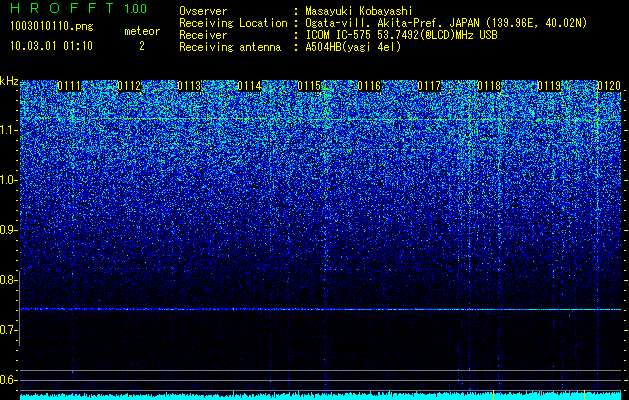Image resolution: width=629 pixels, height=400 pixels.
Task: Click the 0111 time marker label
Action: 69,86
